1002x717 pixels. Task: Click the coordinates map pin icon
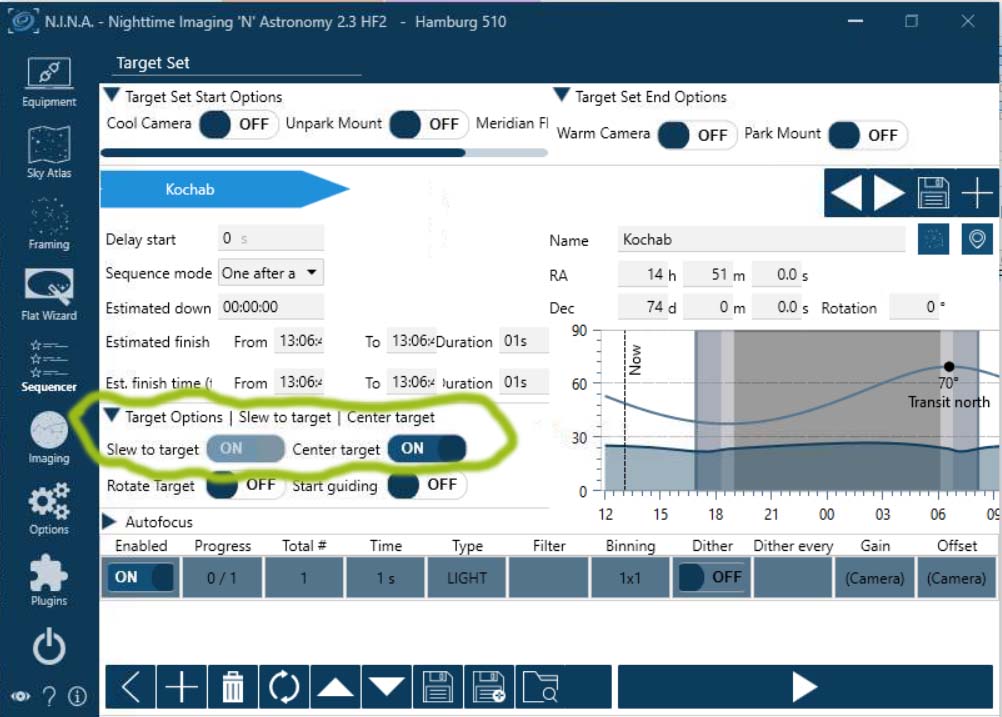[977, 240]
